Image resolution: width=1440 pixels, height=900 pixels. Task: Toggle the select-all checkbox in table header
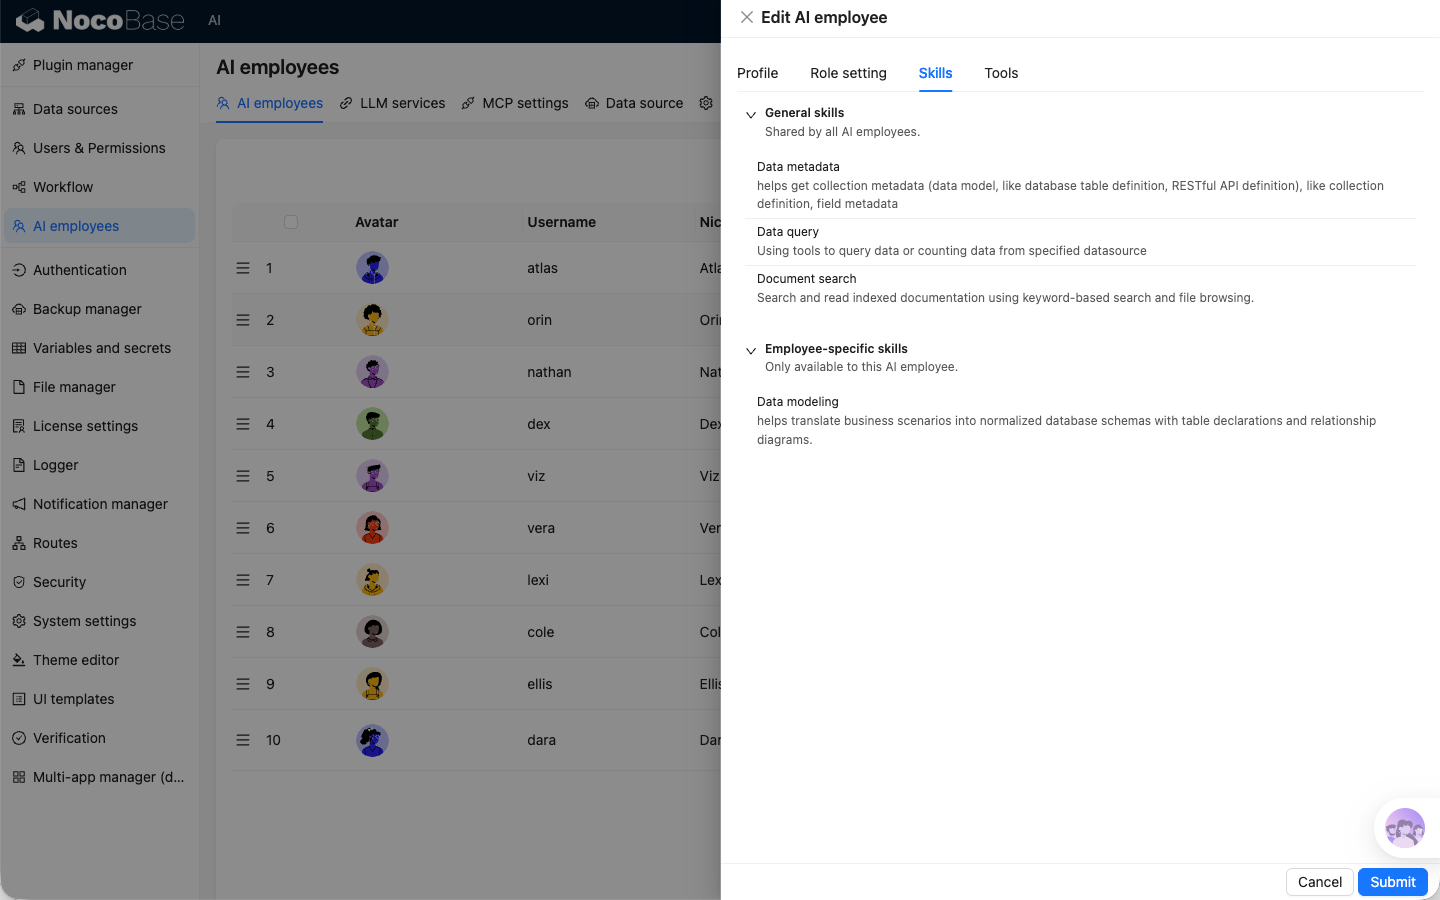[291, 222]
